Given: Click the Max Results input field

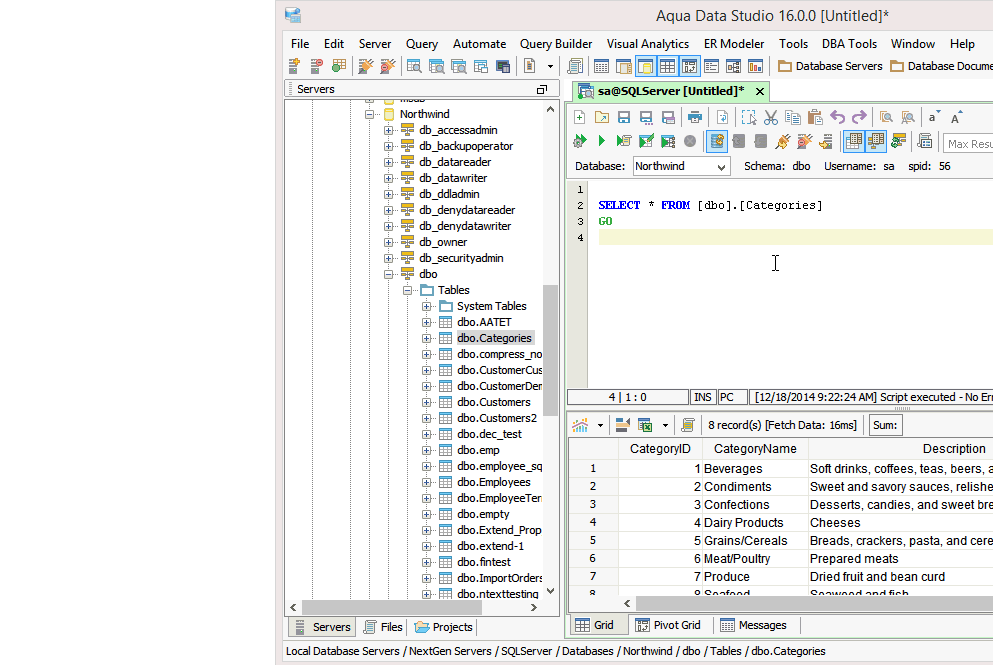Looking at the screenshot, I should pos(968,144).
